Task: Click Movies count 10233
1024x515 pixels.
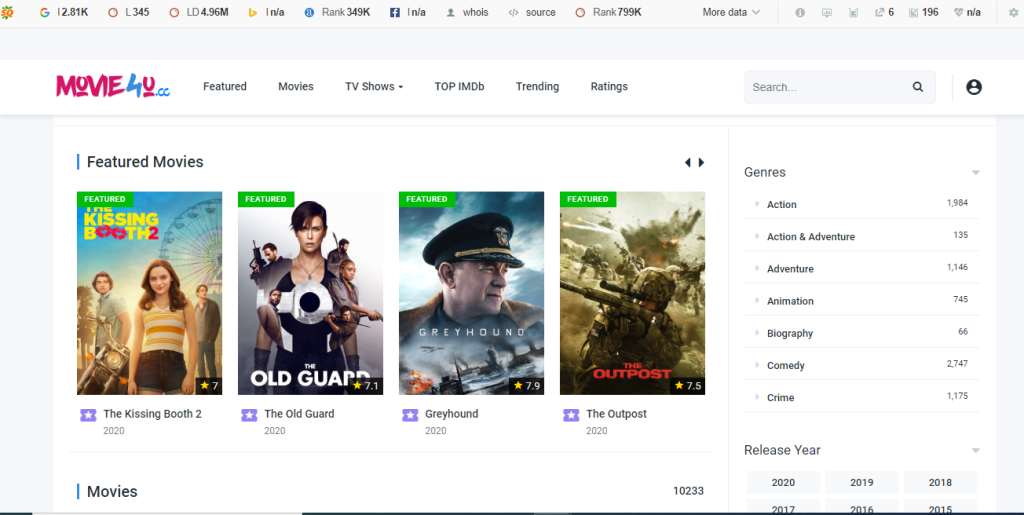Action: [x=688, y=491]
